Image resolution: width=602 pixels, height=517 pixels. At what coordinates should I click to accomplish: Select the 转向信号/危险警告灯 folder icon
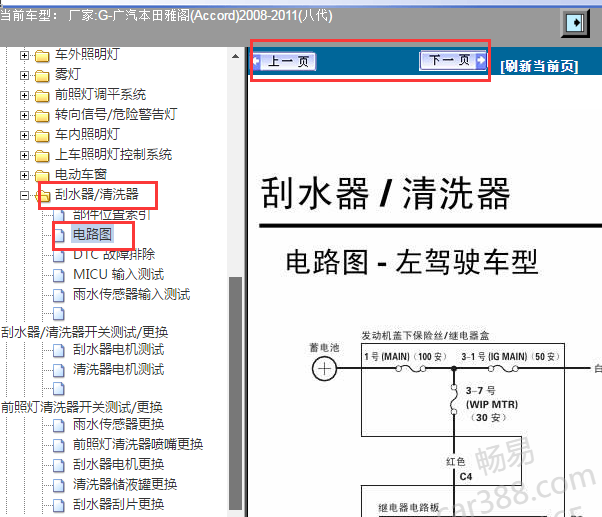[42, 116]
